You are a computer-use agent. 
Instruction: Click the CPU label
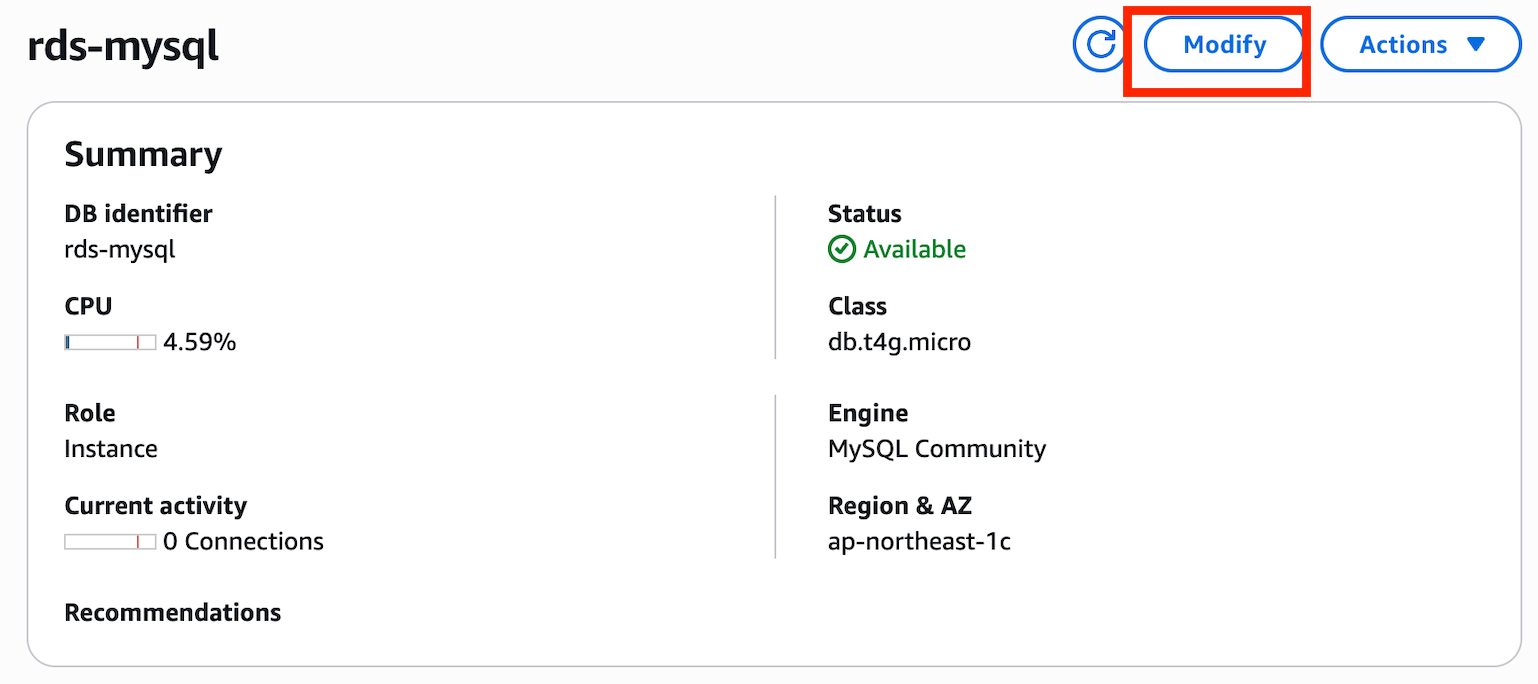coord(88,306)
